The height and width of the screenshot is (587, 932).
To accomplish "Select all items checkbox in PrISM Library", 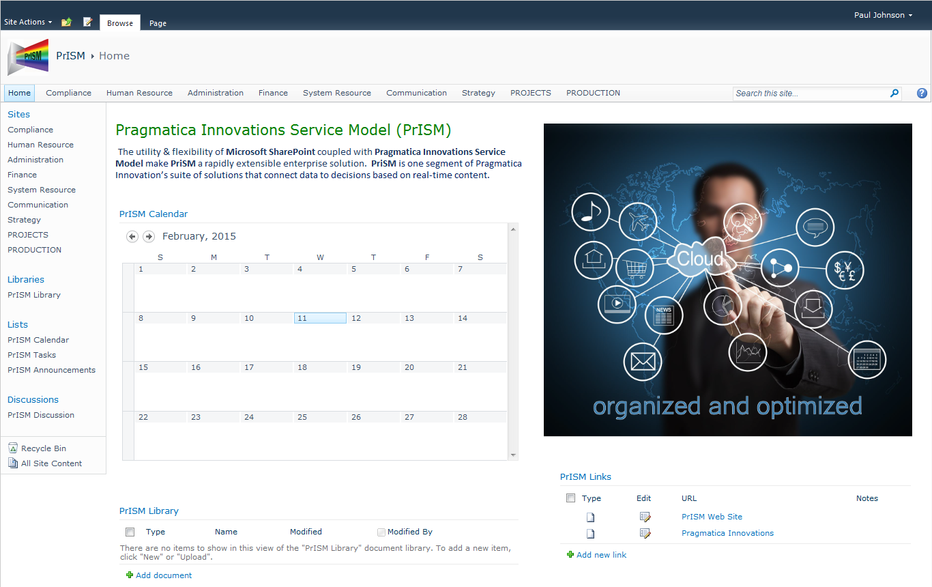I will [130, 532].
